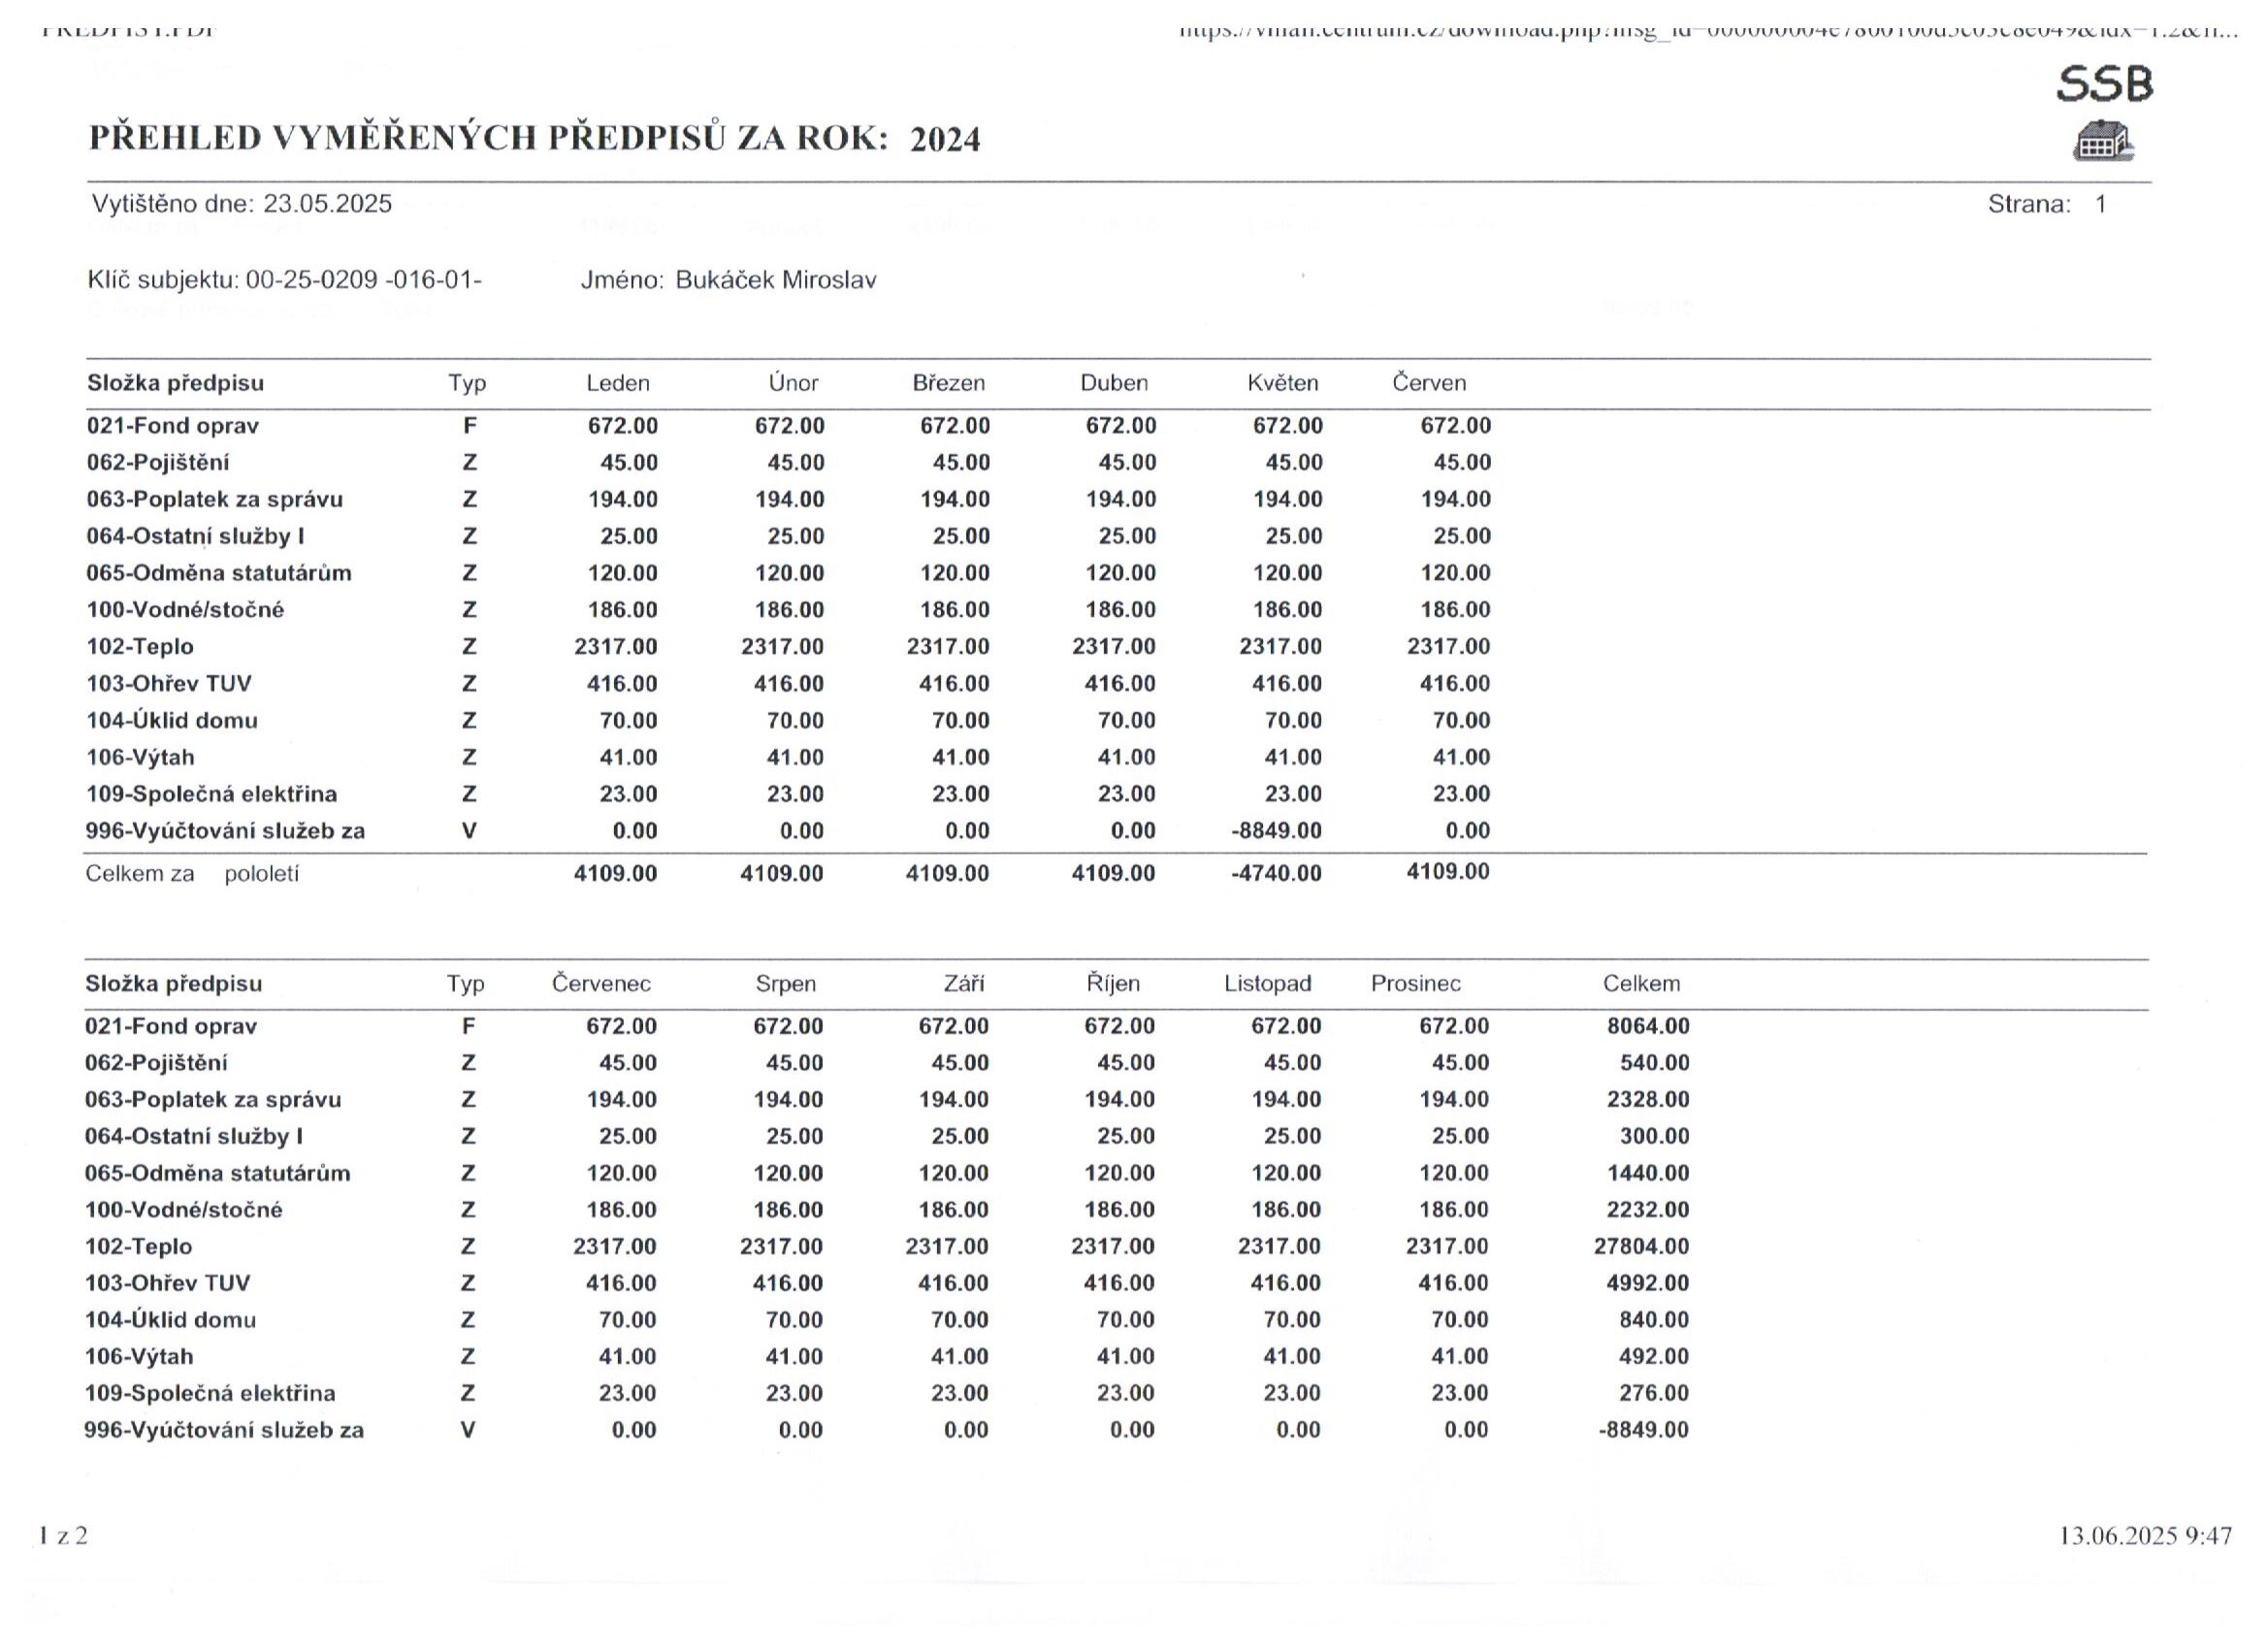
Task: Click 106-Výtah in the first table
Action: pos(141,758)
